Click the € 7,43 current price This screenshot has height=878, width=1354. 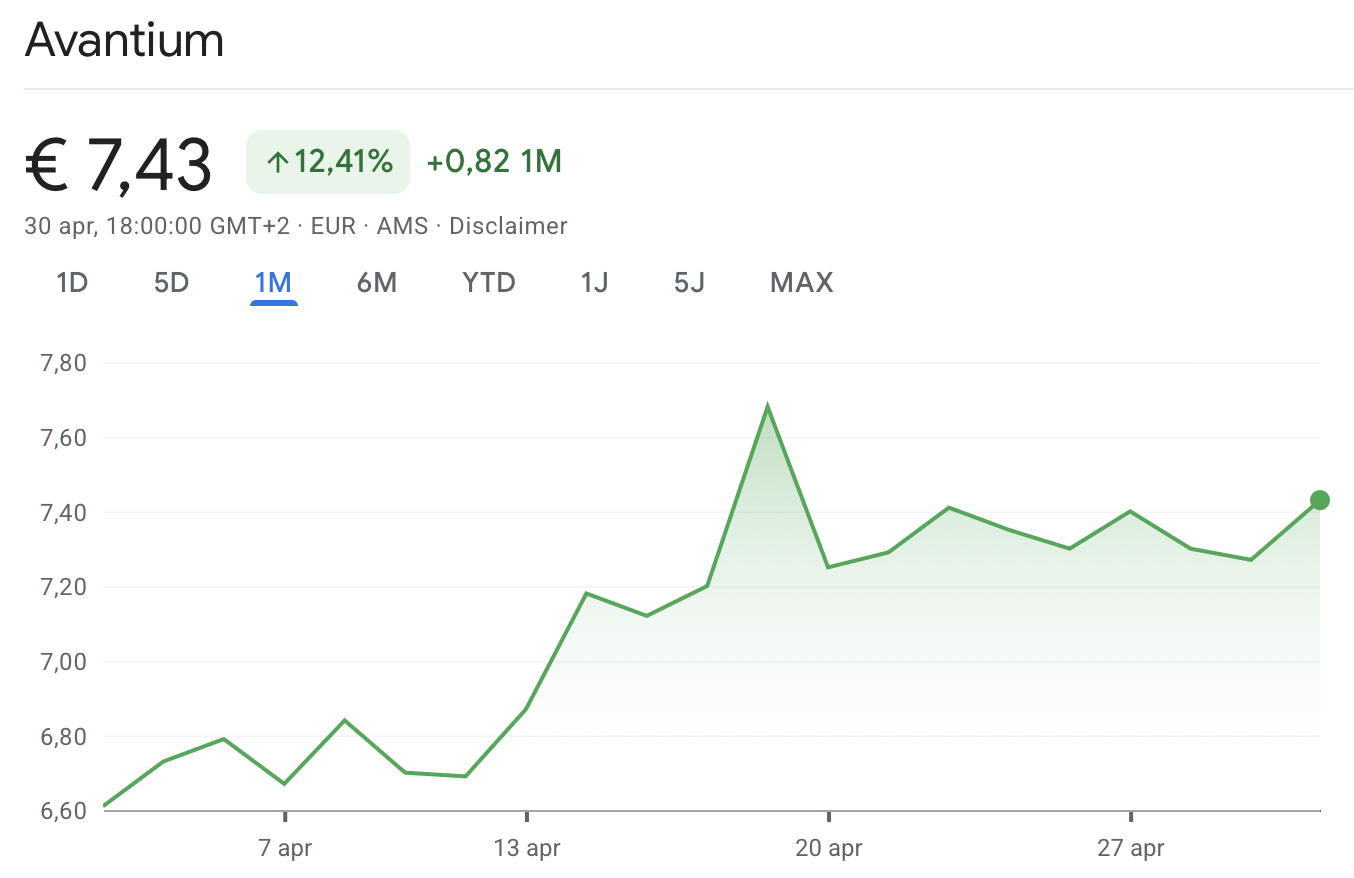[119, 163]
